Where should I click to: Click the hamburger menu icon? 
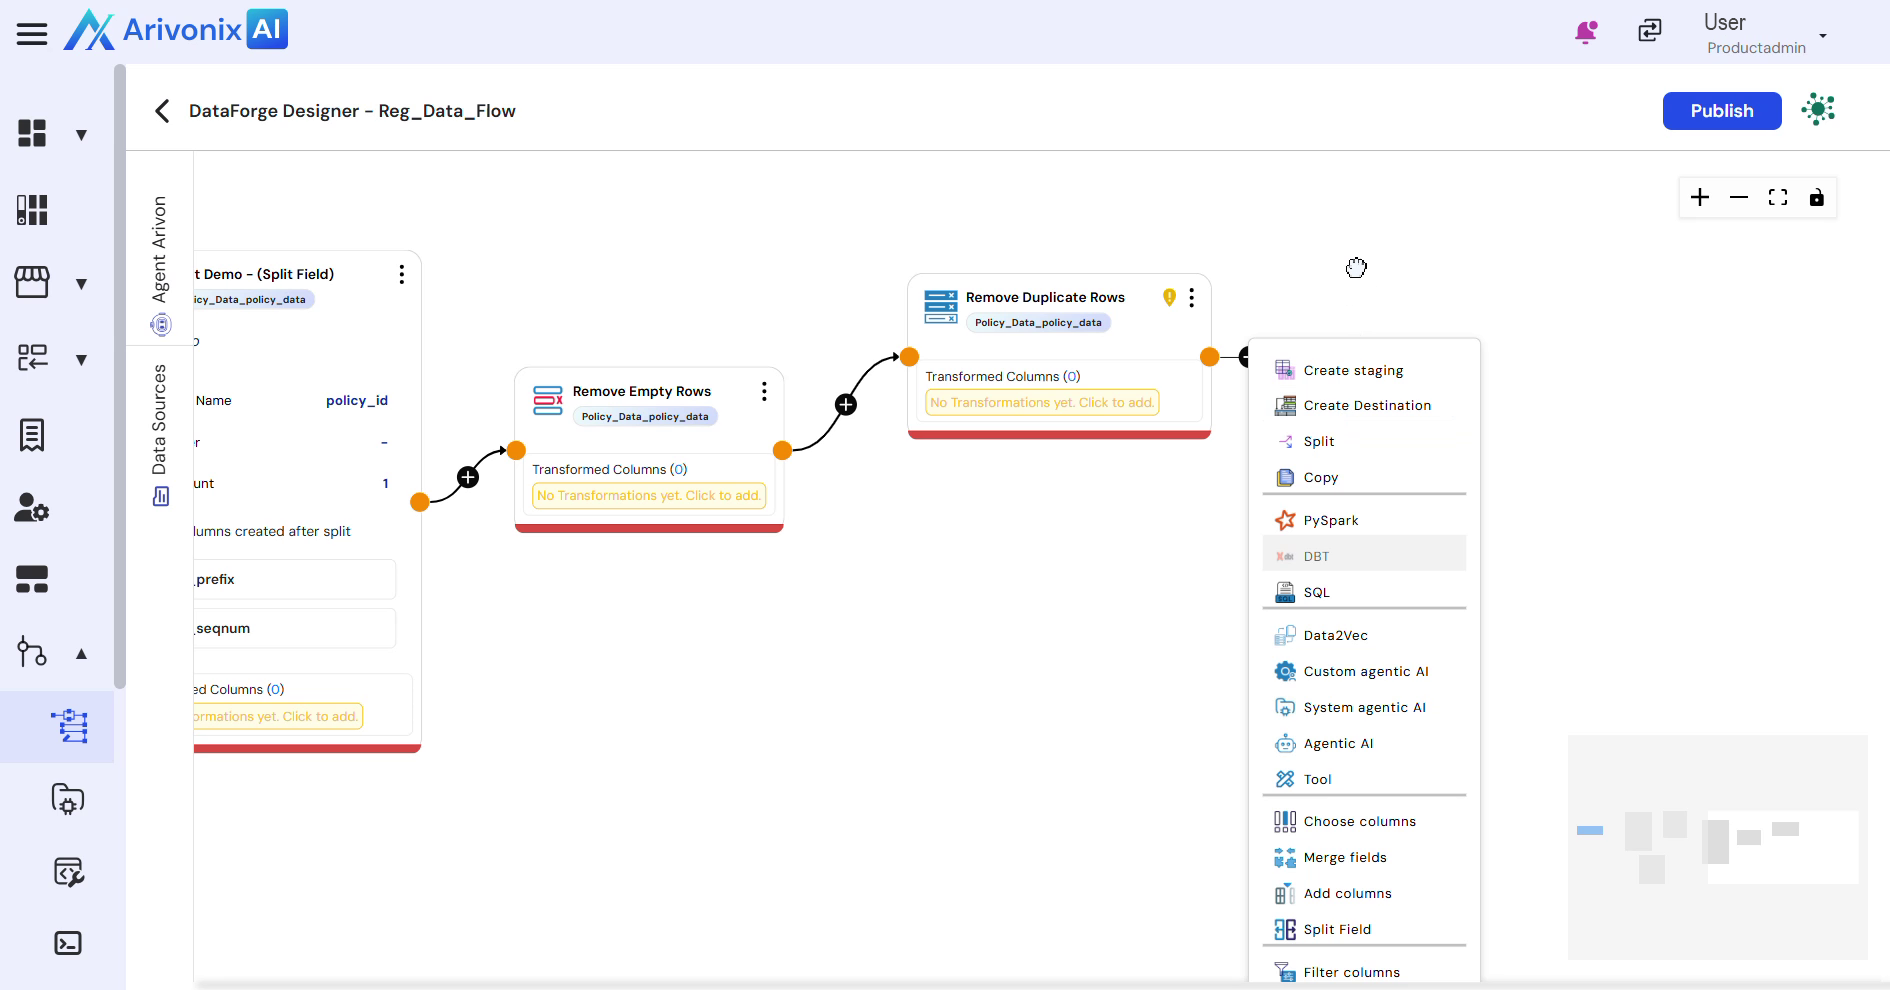[32, 34]
